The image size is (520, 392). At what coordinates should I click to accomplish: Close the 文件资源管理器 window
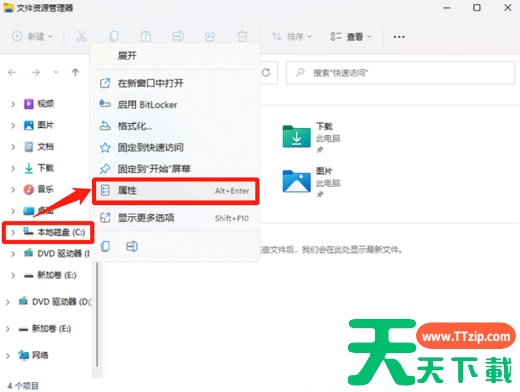pos(508,8)
